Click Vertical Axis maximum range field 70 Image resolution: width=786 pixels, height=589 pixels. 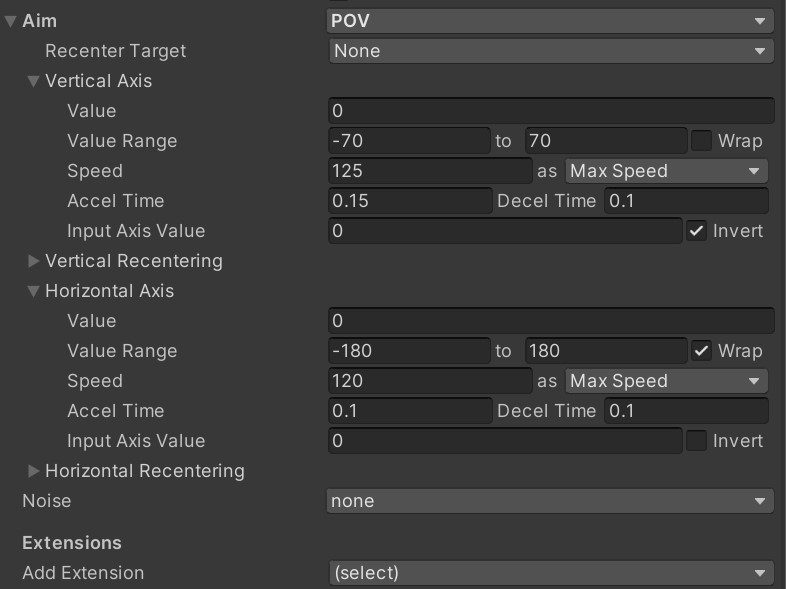pyautogui.click(x=606, y=141)
